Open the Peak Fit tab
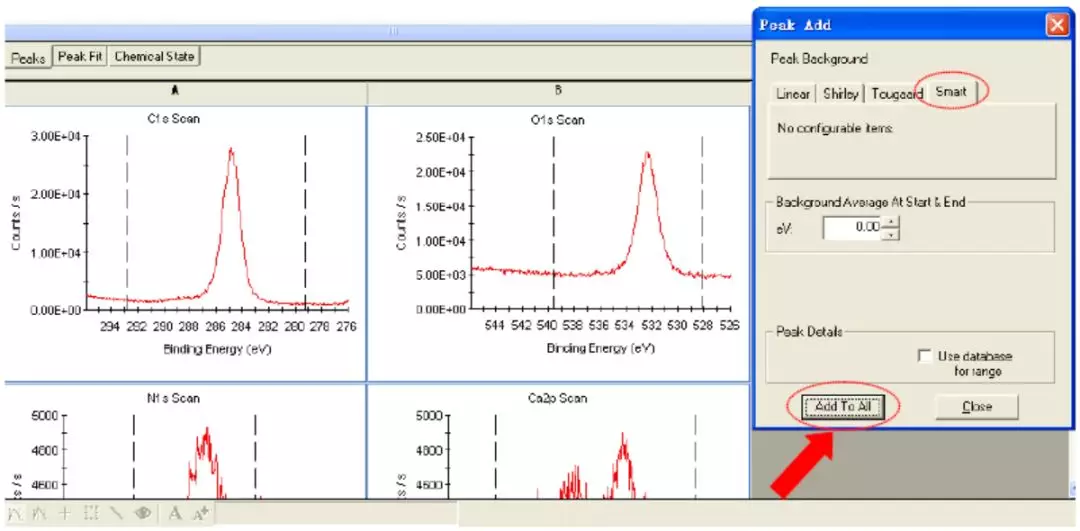This screenshot has height=531, width=1080. tap(80, 57)
